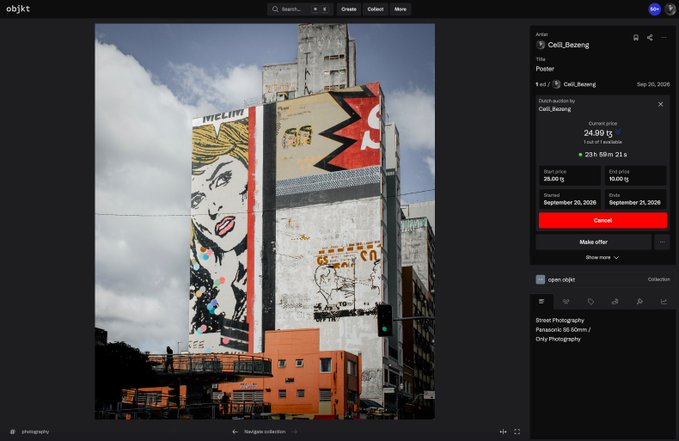
Task: Click the 1 out of 1 available text
Action: coord(602,142)
